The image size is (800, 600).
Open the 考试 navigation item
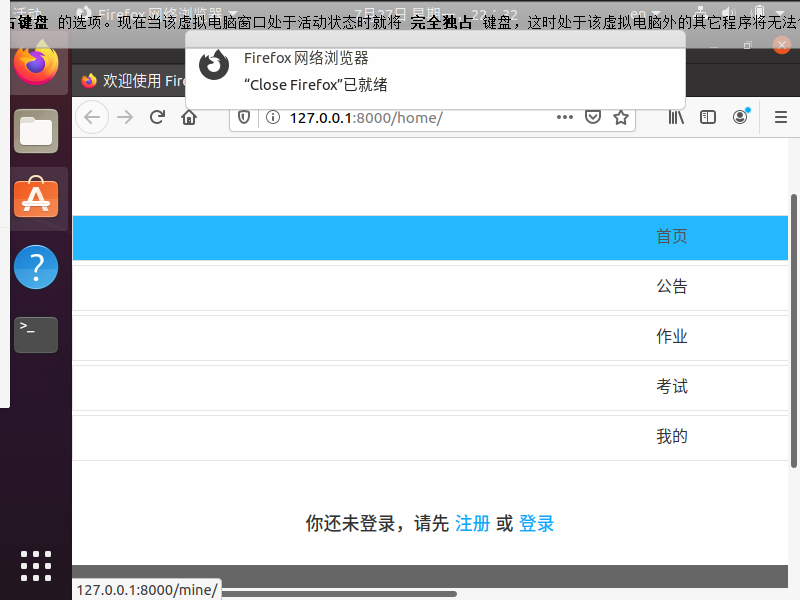point(430,387)
